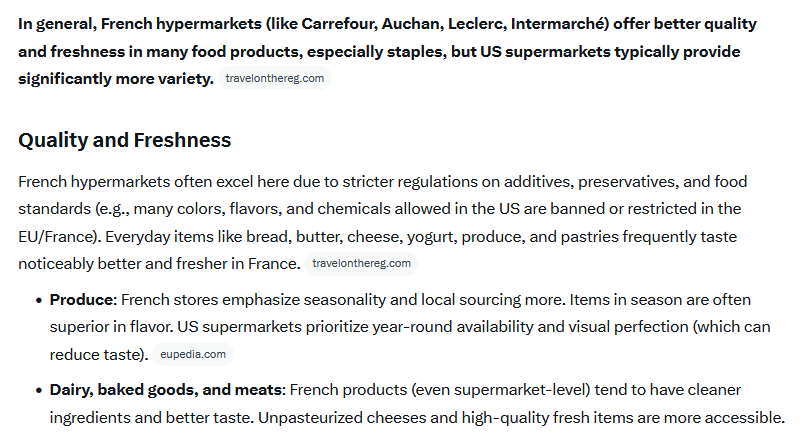
Task: Open the eupedia.com source chip
Action: tap(193, 354)
